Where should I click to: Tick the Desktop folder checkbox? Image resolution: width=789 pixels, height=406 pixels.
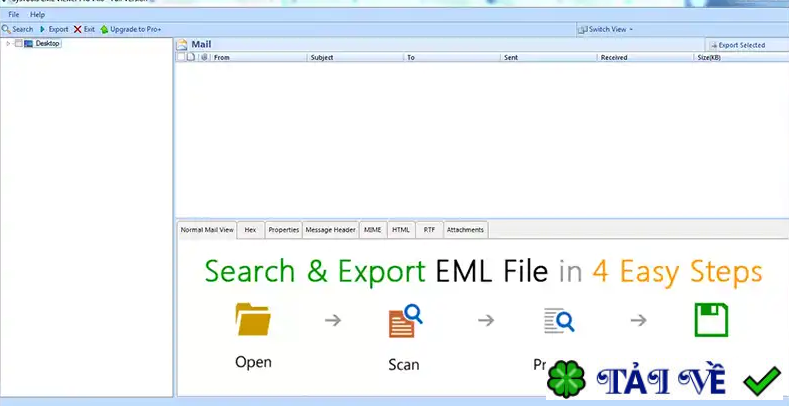tap(19, 44)
